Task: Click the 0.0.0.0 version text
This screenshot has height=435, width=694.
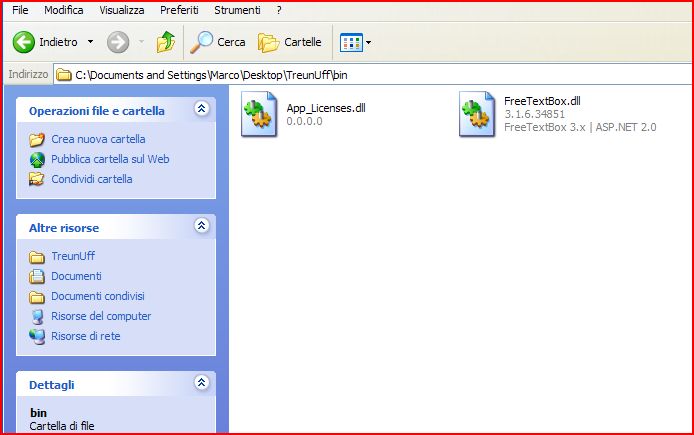Action: [304, 121]
